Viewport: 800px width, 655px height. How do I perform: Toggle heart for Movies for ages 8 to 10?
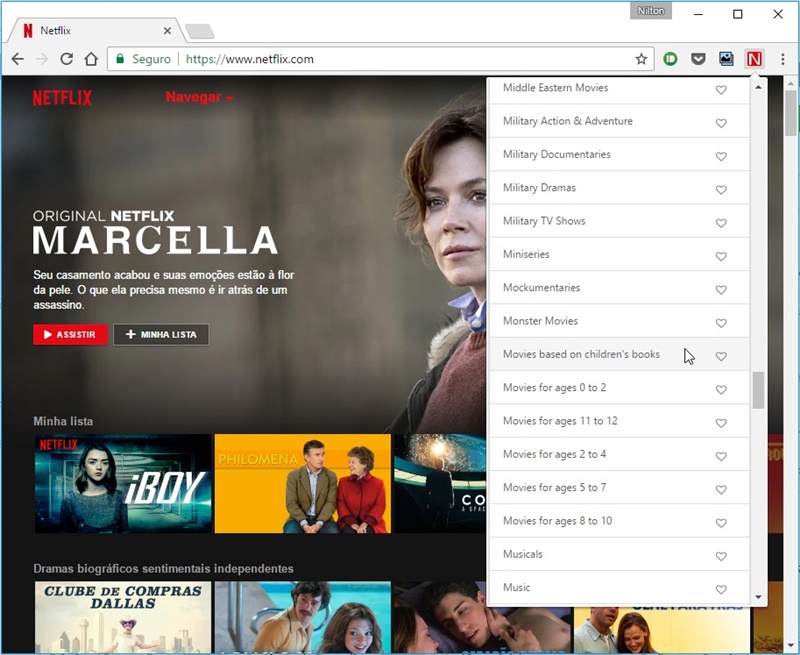pos(721,523)
